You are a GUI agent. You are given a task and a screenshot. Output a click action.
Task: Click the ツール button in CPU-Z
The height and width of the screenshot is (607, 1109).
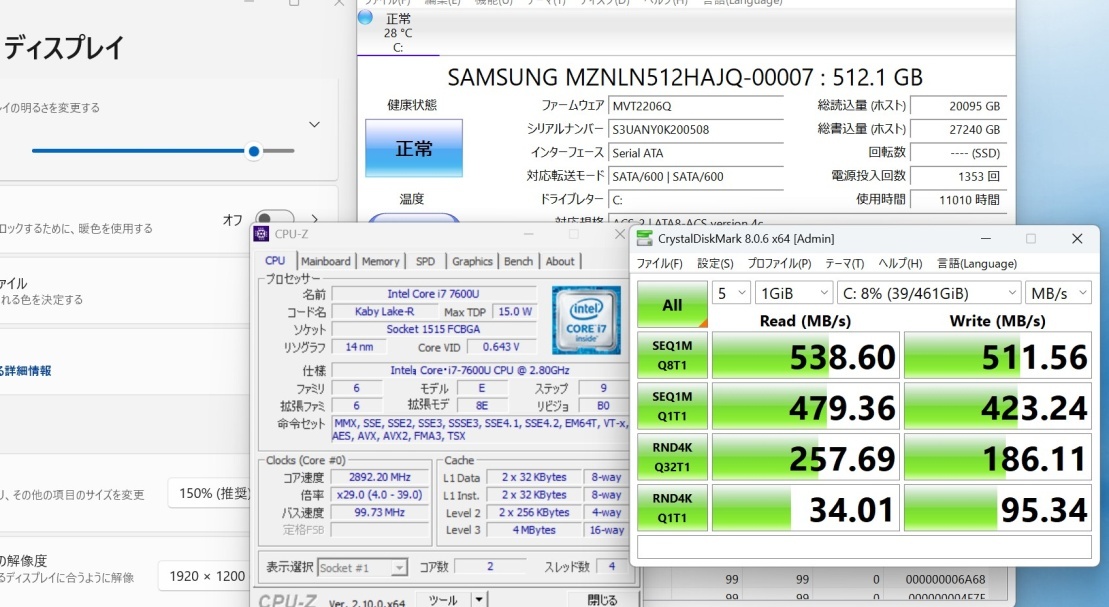pos(442,599)
